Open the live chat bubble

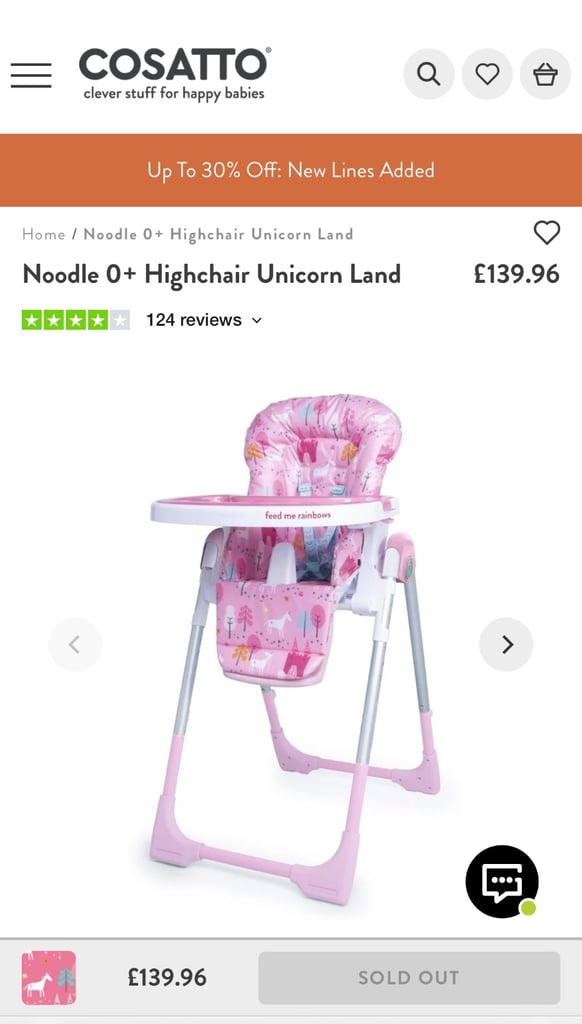click(x=502, y=882)
